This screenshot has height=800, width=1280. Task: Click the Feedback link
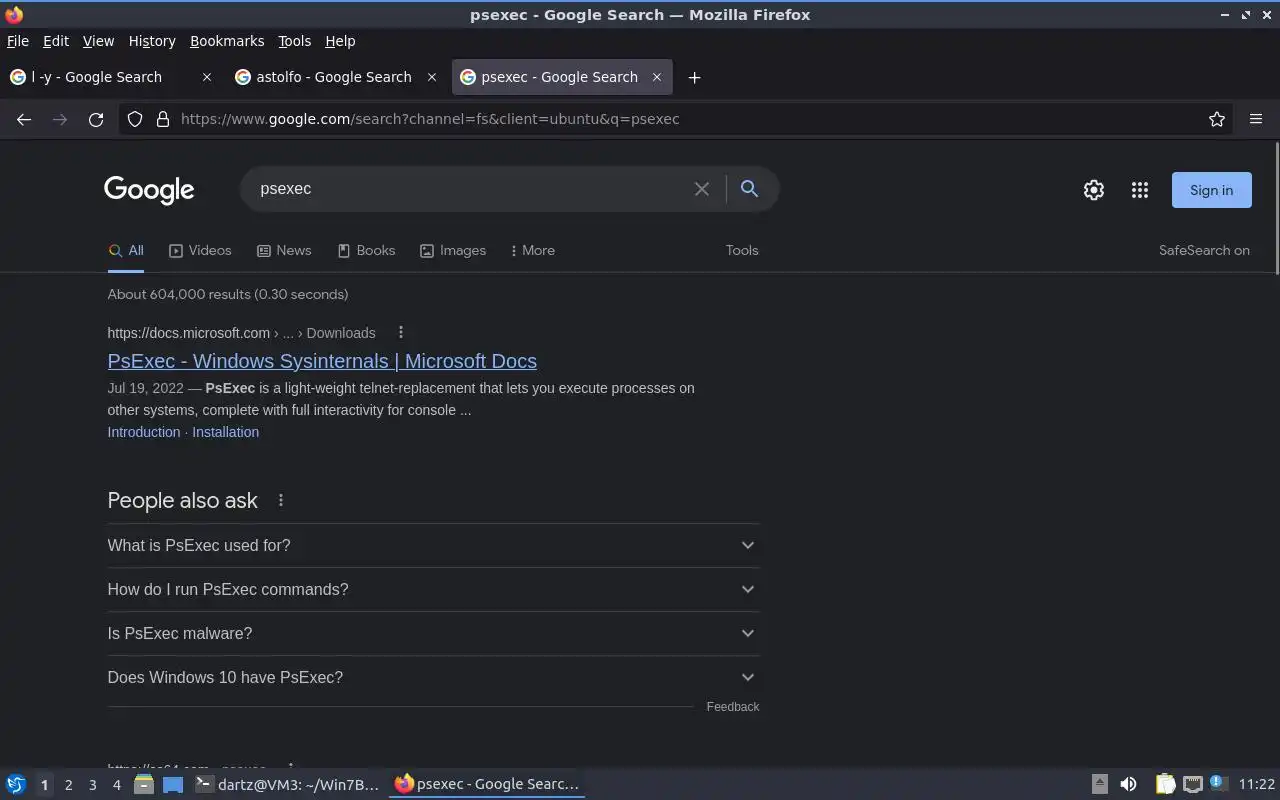point(733,706)
